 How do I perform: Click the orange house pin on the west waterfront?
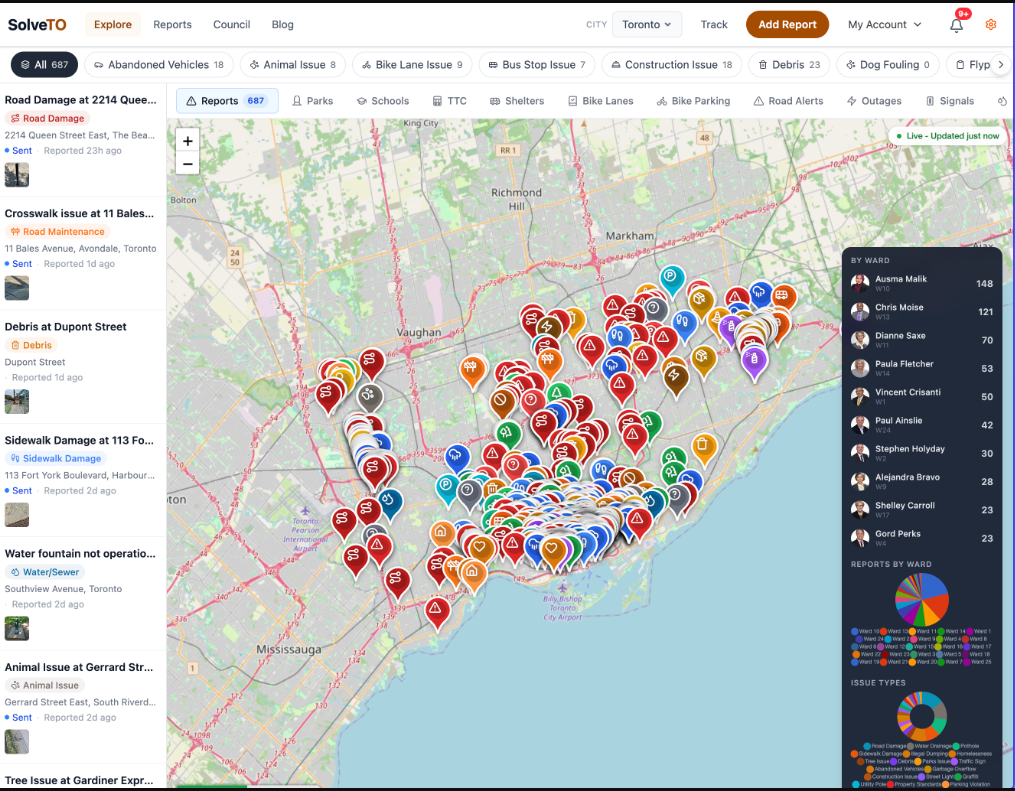(473, 574)
